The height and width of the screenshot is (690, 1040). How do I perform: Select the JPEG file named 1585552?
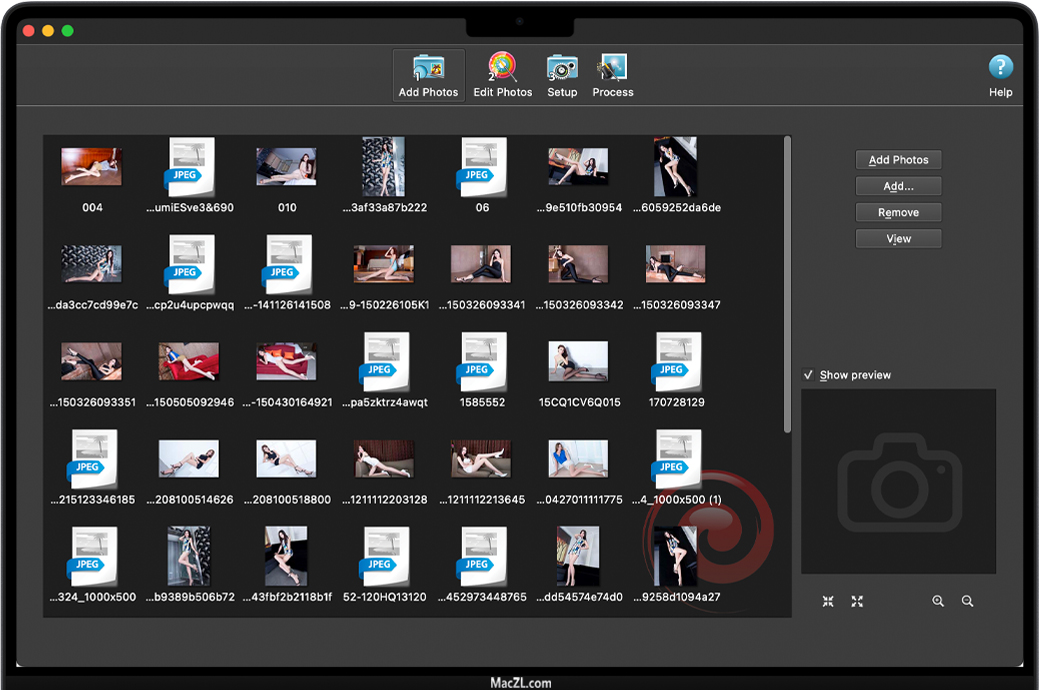click(482, 362)
